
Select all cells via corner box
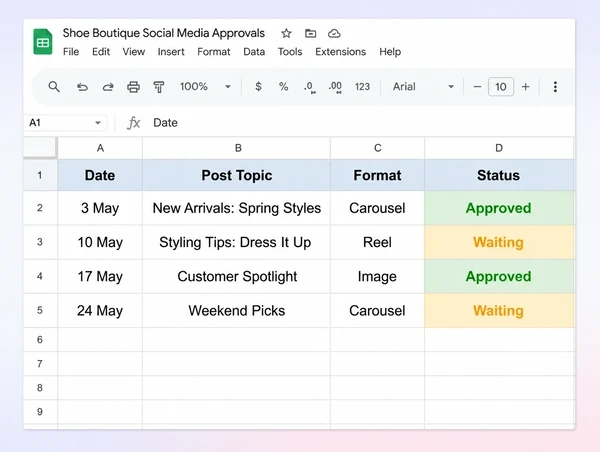(x=40, y=148)
